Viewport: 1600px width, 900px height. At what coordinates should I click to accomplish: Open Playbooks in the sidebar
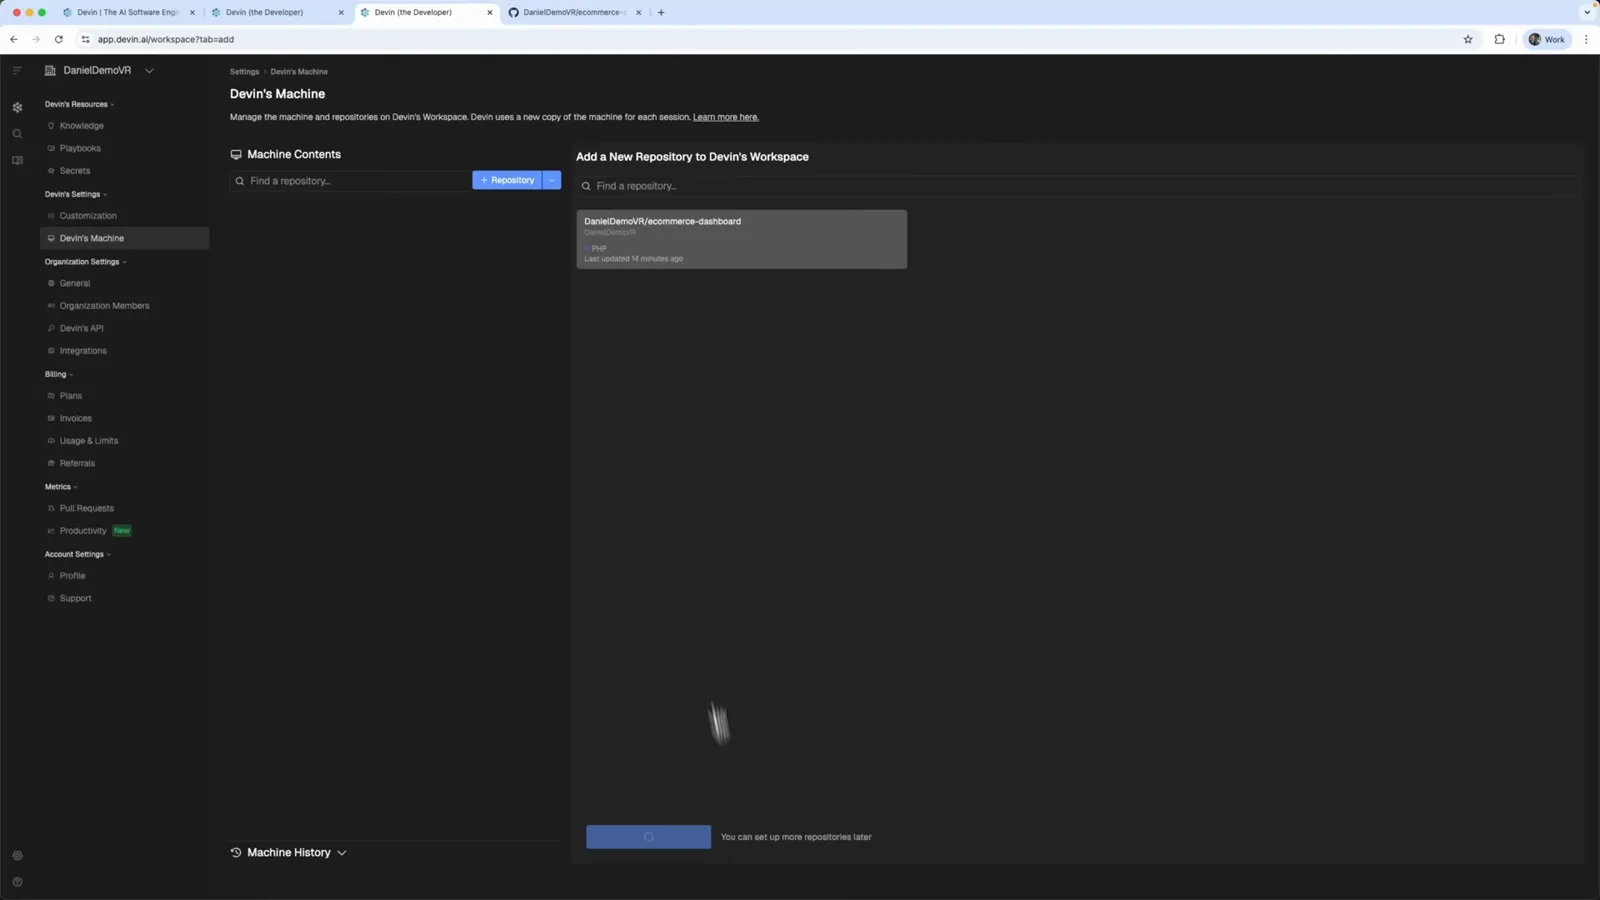(80, 148)
